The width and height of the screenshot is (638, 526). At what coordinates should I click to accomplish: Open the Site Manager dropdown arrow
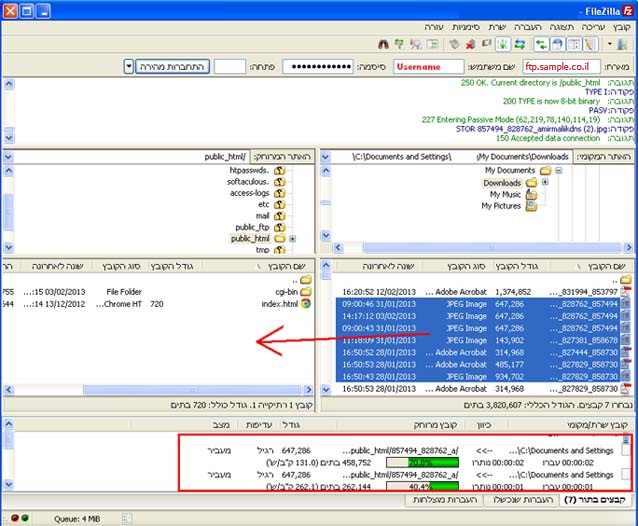click(x=610, y=44)
